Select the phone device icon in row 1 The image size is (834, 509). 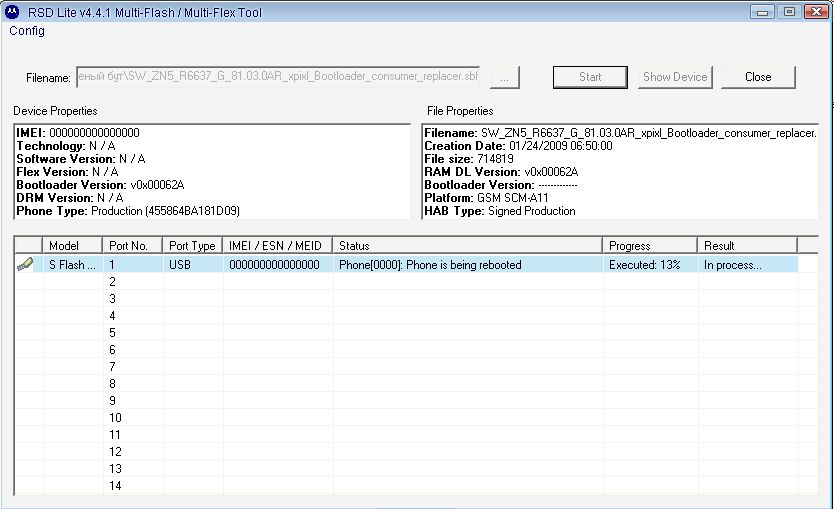tap(24, 264)
